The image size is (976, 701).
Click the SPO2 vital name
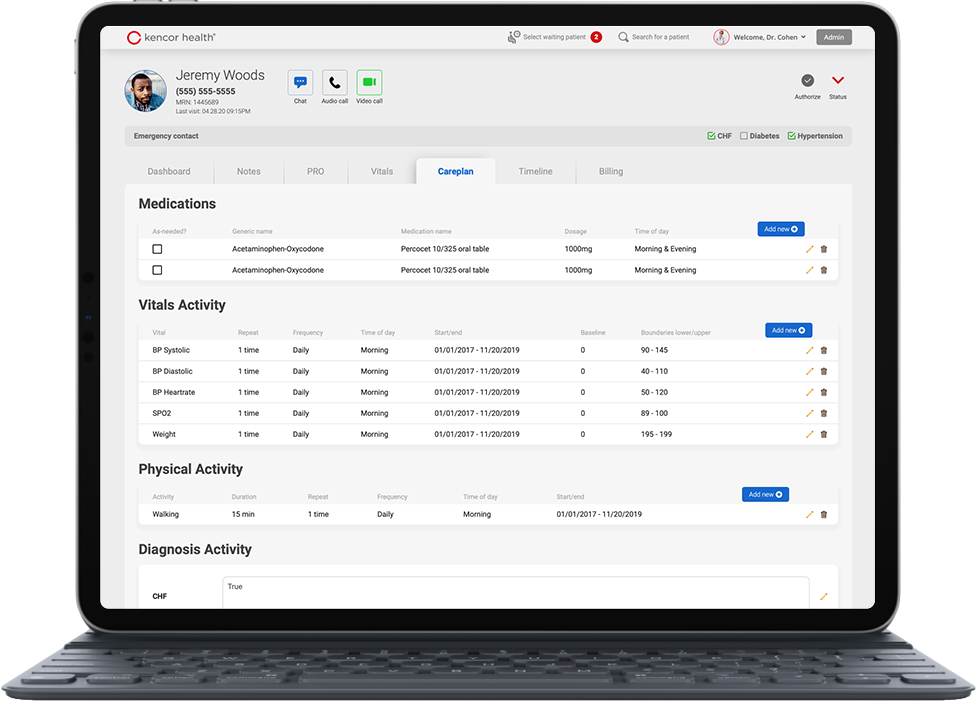coord(162,413)
